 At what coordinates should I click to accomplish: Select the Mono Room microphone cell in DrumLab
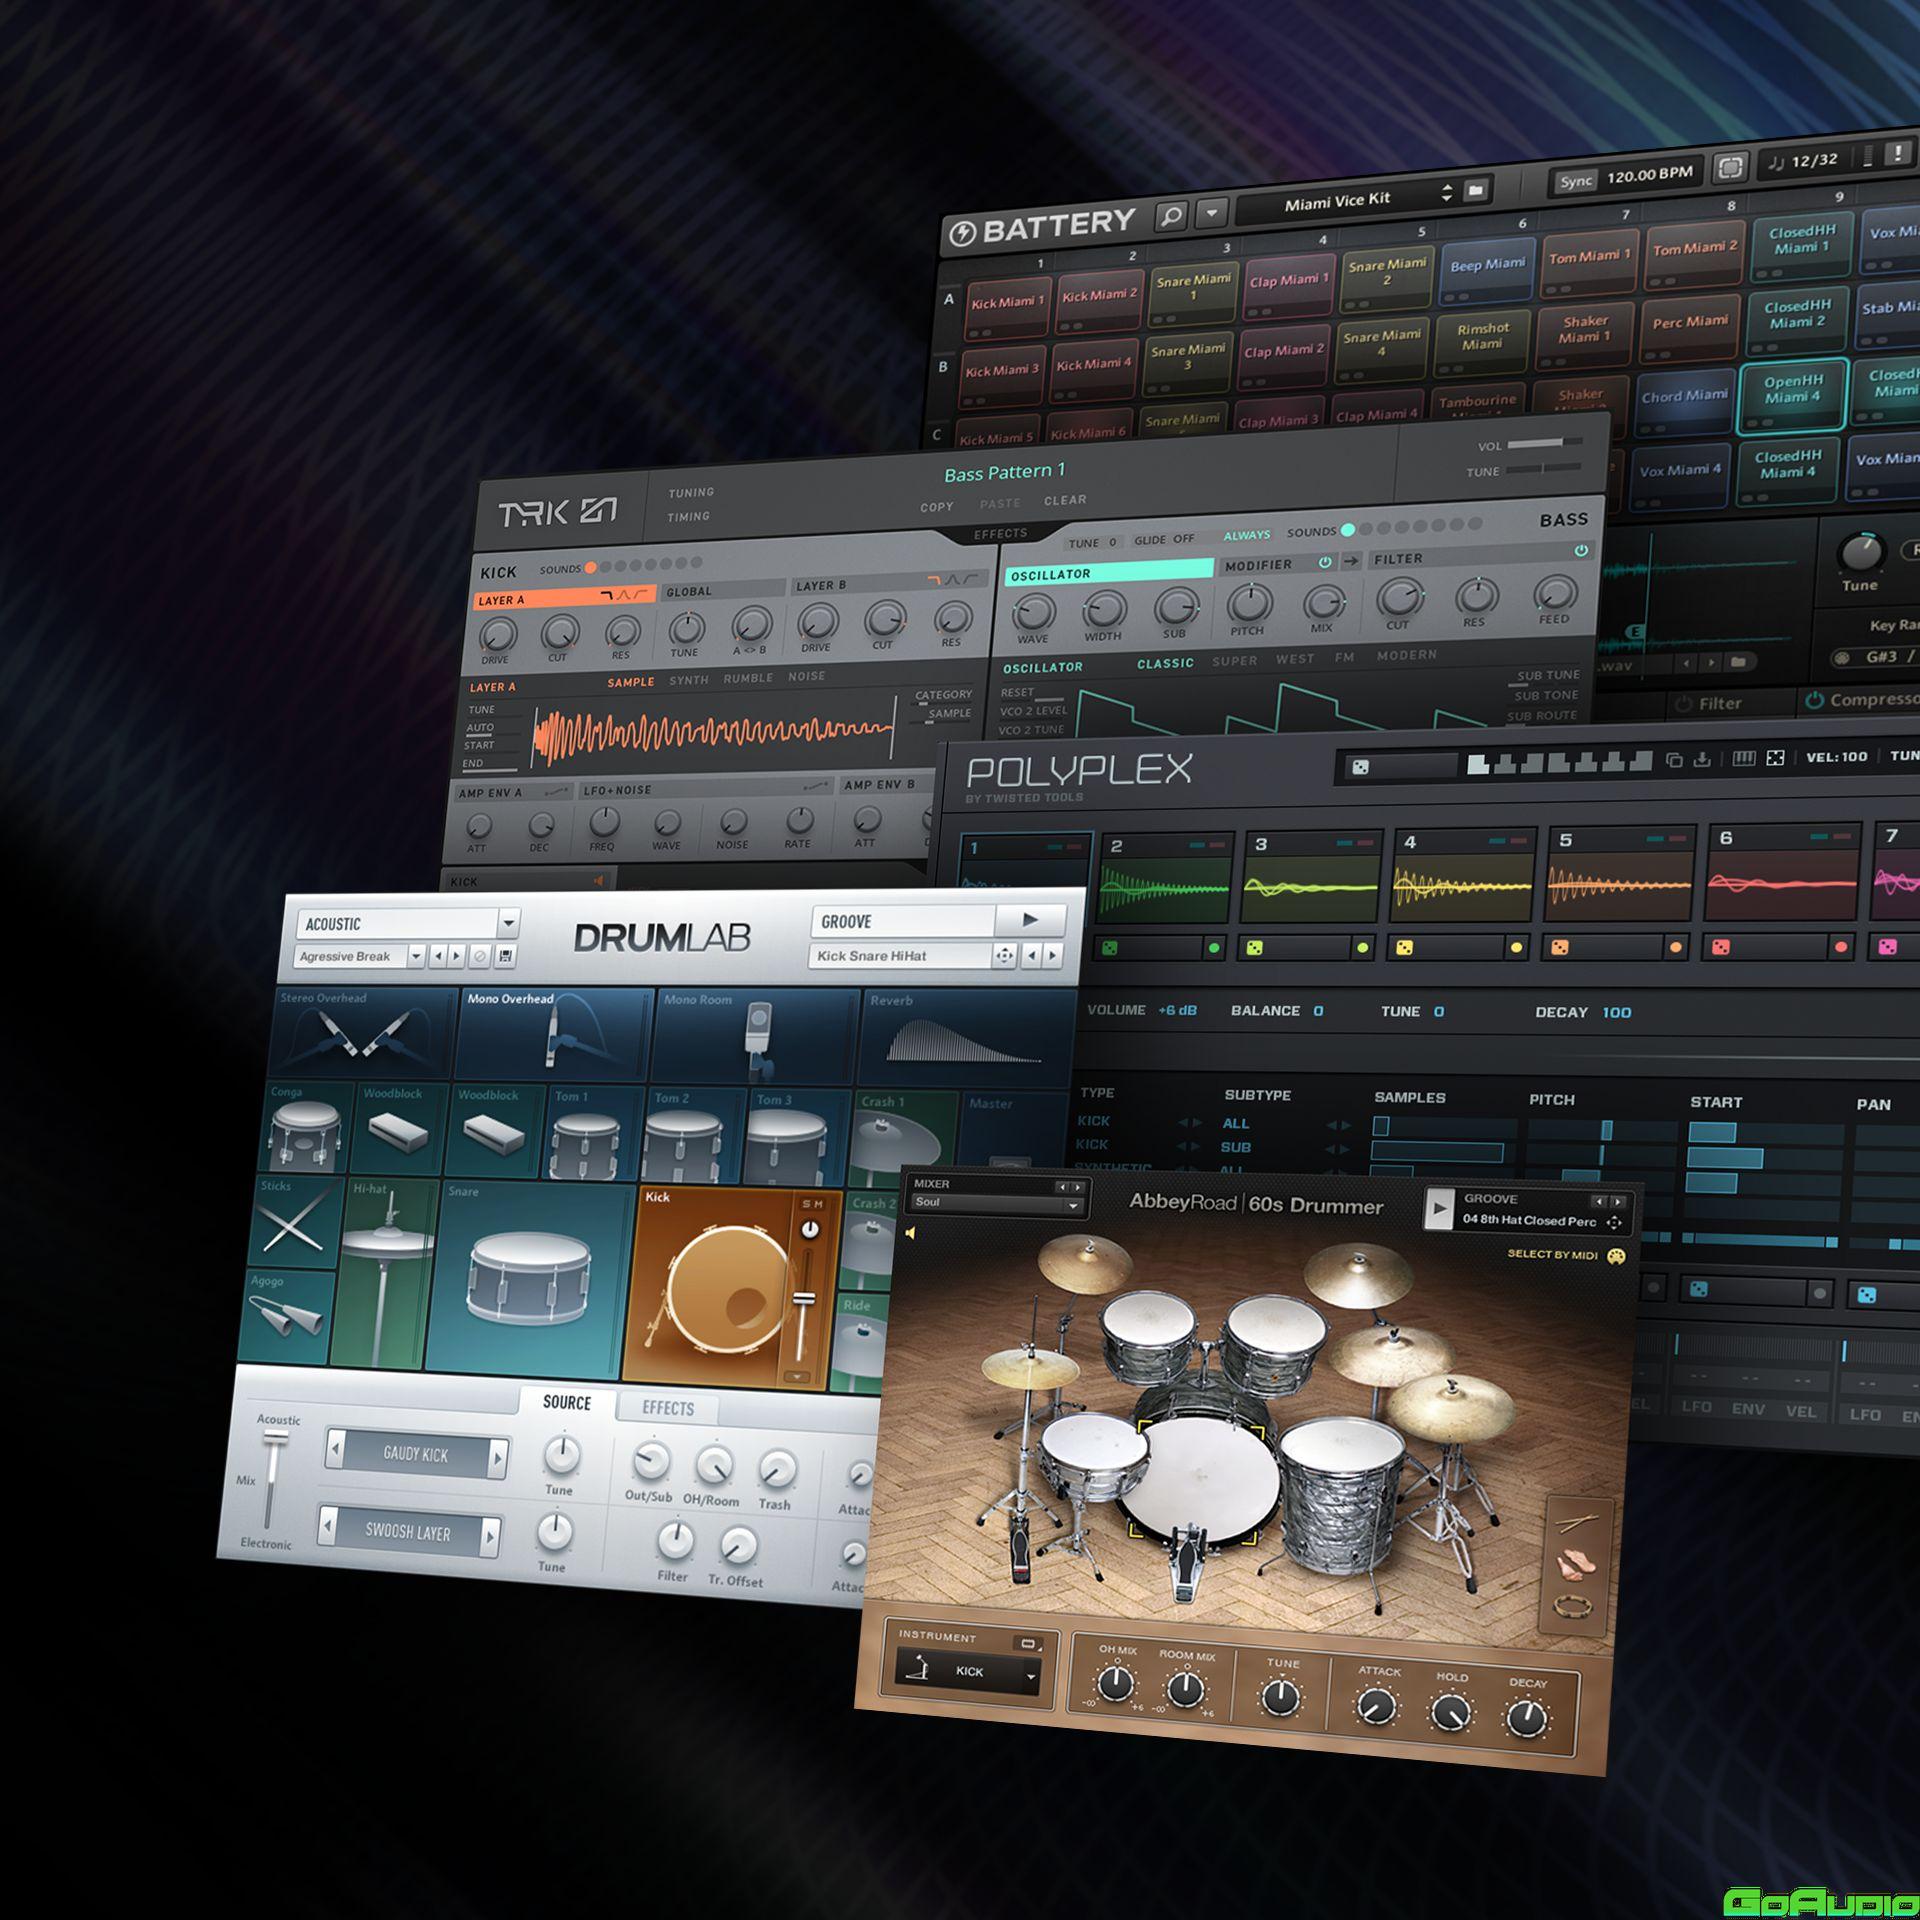pos(755,1037)
